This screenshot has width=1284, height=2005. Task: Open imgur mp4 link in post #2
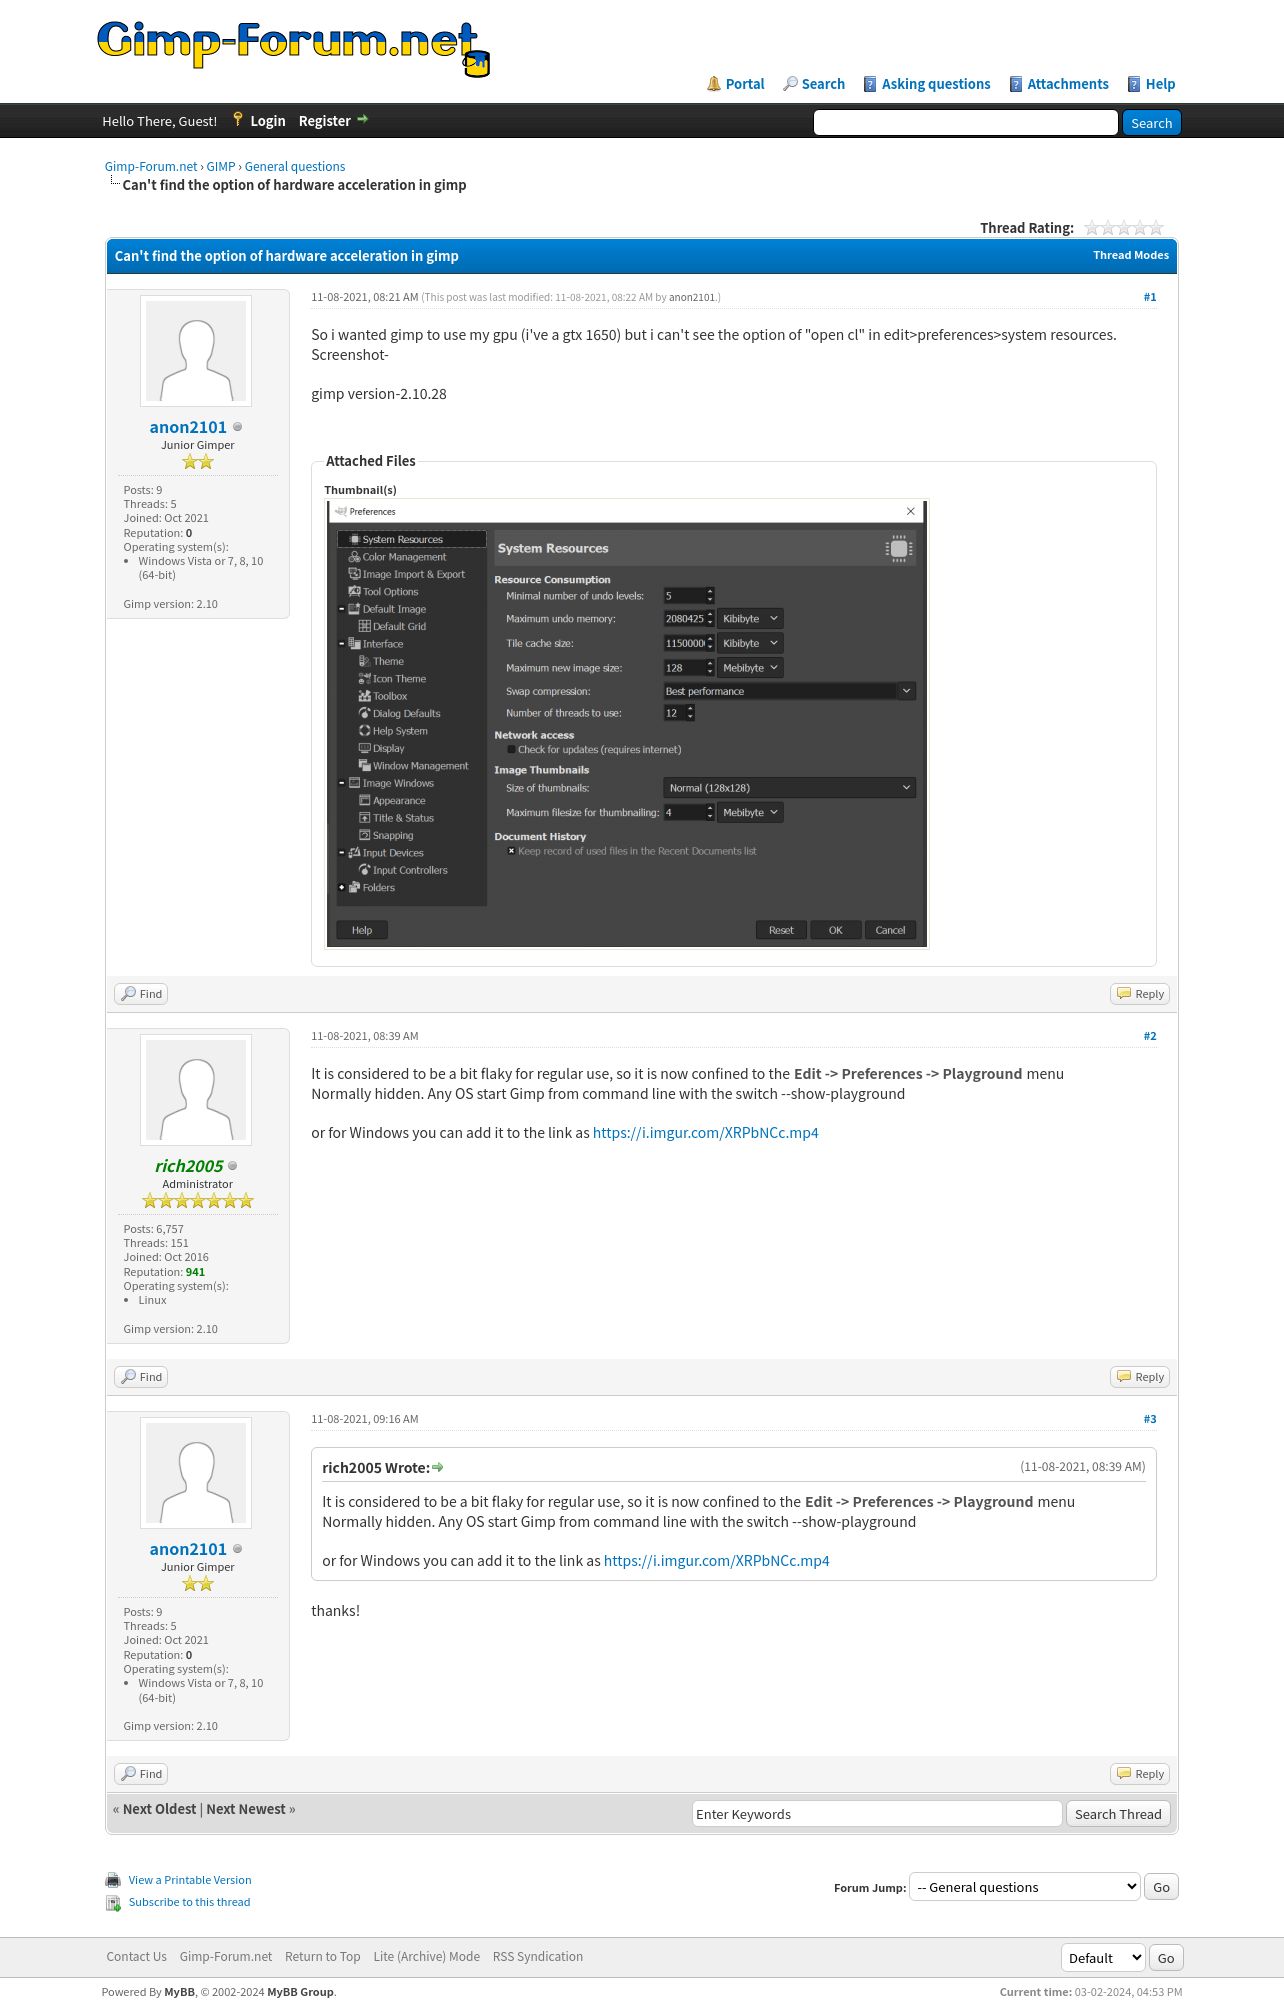(x=705, y=1133)
